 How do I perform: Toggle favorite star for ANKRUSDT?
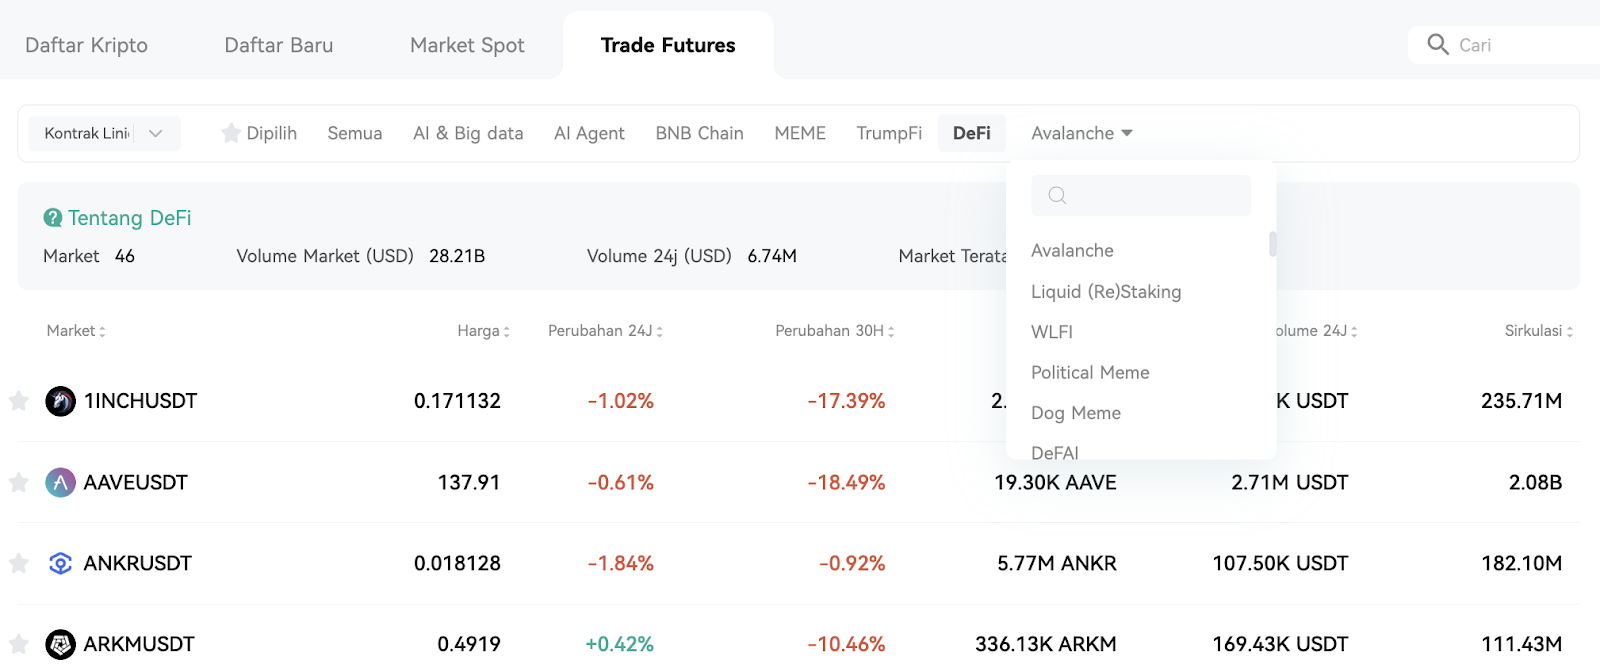point(18,564)
